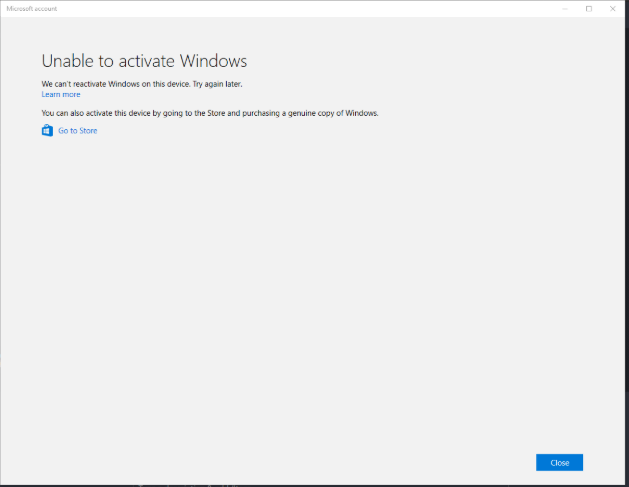Click the Microsoft account window title

[x=32, y=8]
